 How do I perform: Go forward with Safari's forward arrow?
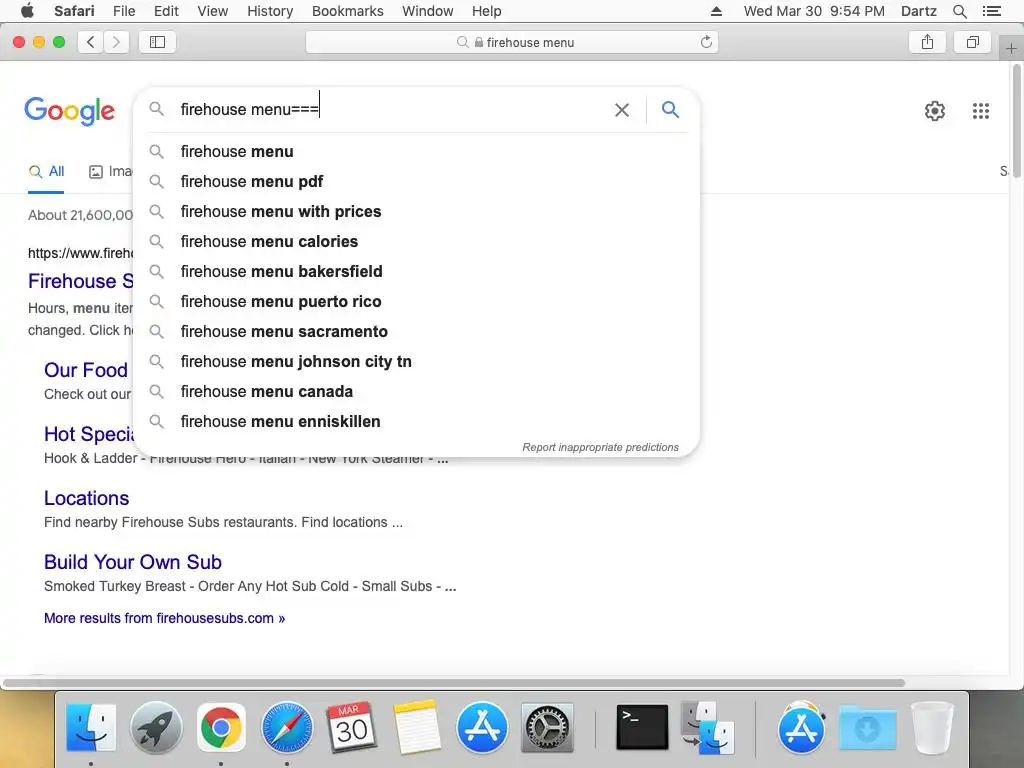click(116, 42)
